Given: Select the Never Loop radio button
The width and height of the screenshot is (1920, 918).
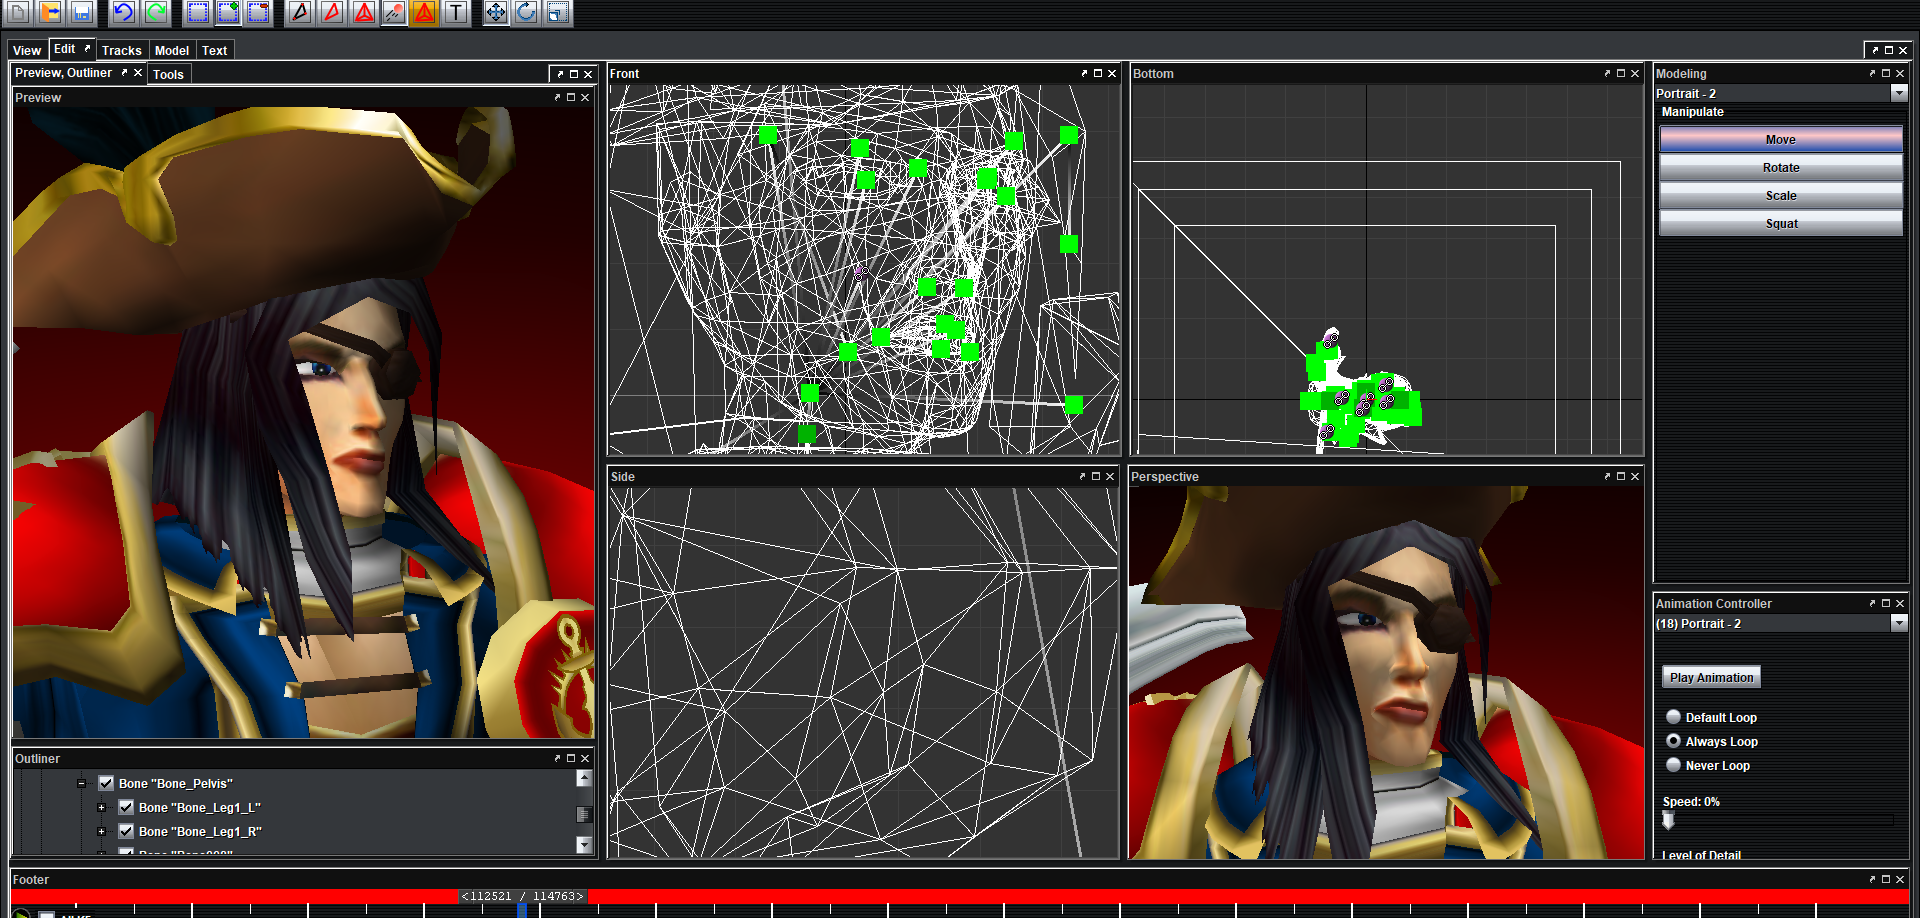Looking at the screenshot, I should (1673, 765).
